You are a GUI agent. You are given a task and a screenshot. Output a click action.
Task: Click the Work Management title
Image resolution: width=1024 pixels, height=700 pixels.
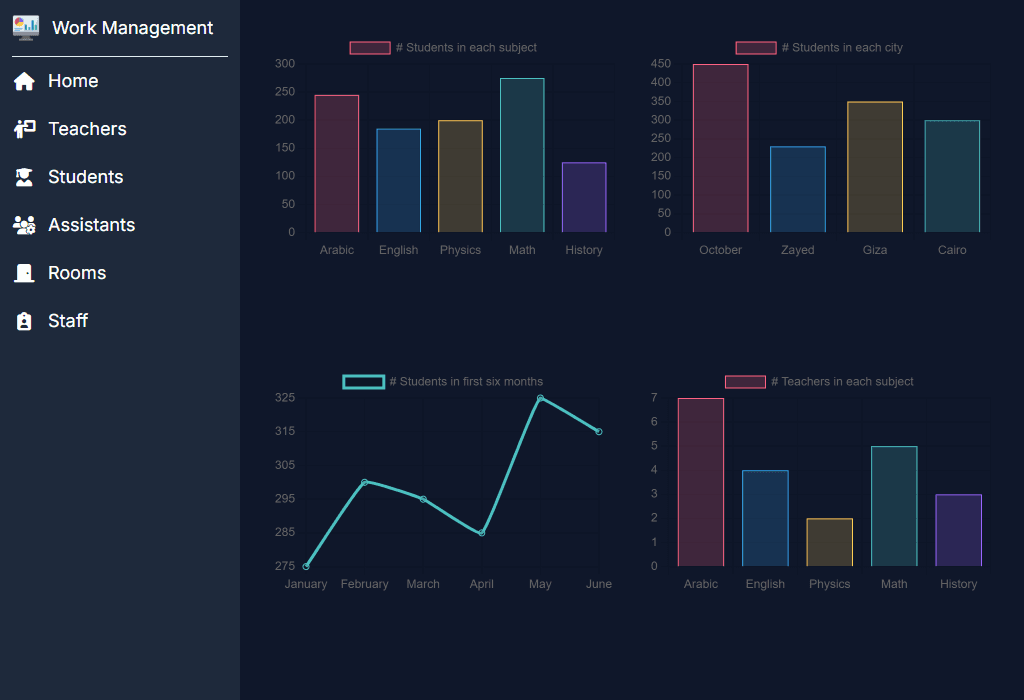pyautogui.click(x=133, y=27)
